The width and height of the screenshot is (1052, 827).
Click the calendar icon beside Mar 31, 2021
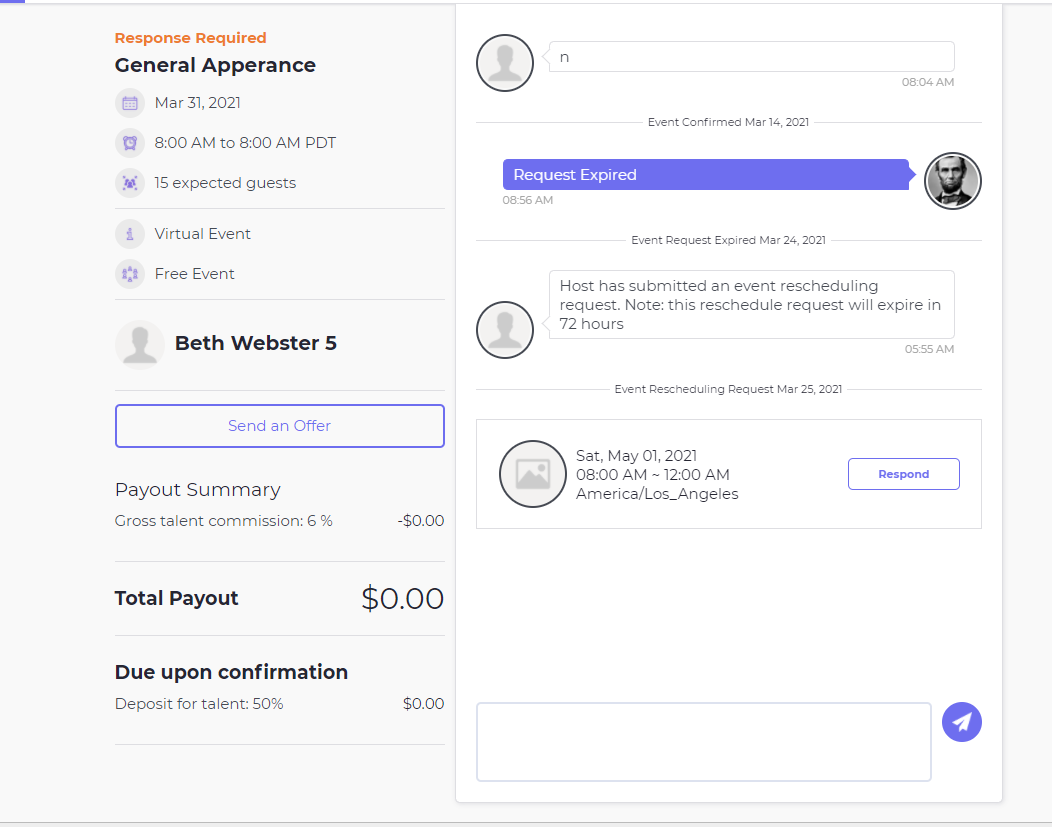tap(130, 103)
